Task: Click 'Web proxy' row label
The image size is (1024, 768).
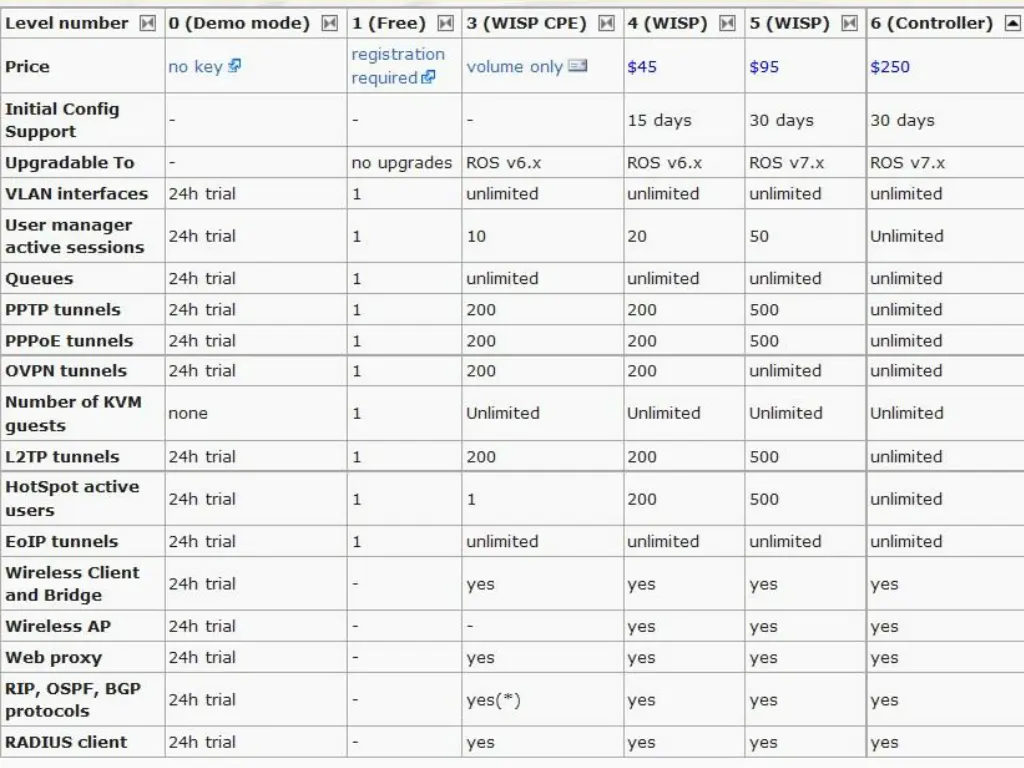Action: 54,658
